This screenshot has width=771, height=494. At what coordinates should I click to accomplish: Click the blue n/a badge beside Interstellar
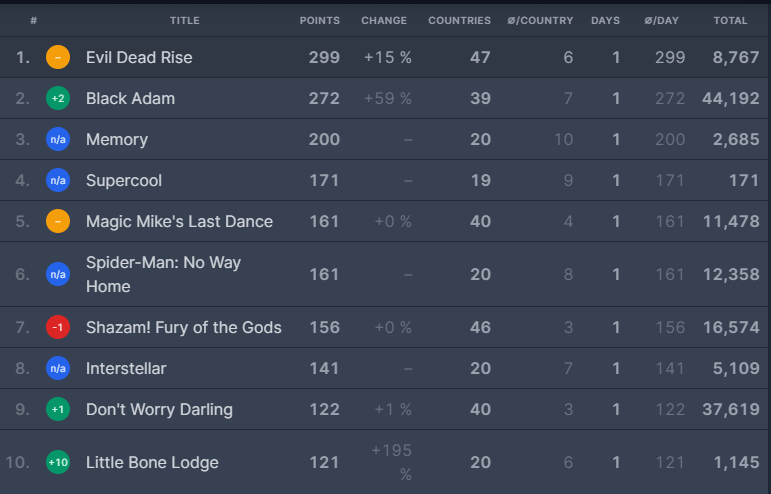pos(58,368)
